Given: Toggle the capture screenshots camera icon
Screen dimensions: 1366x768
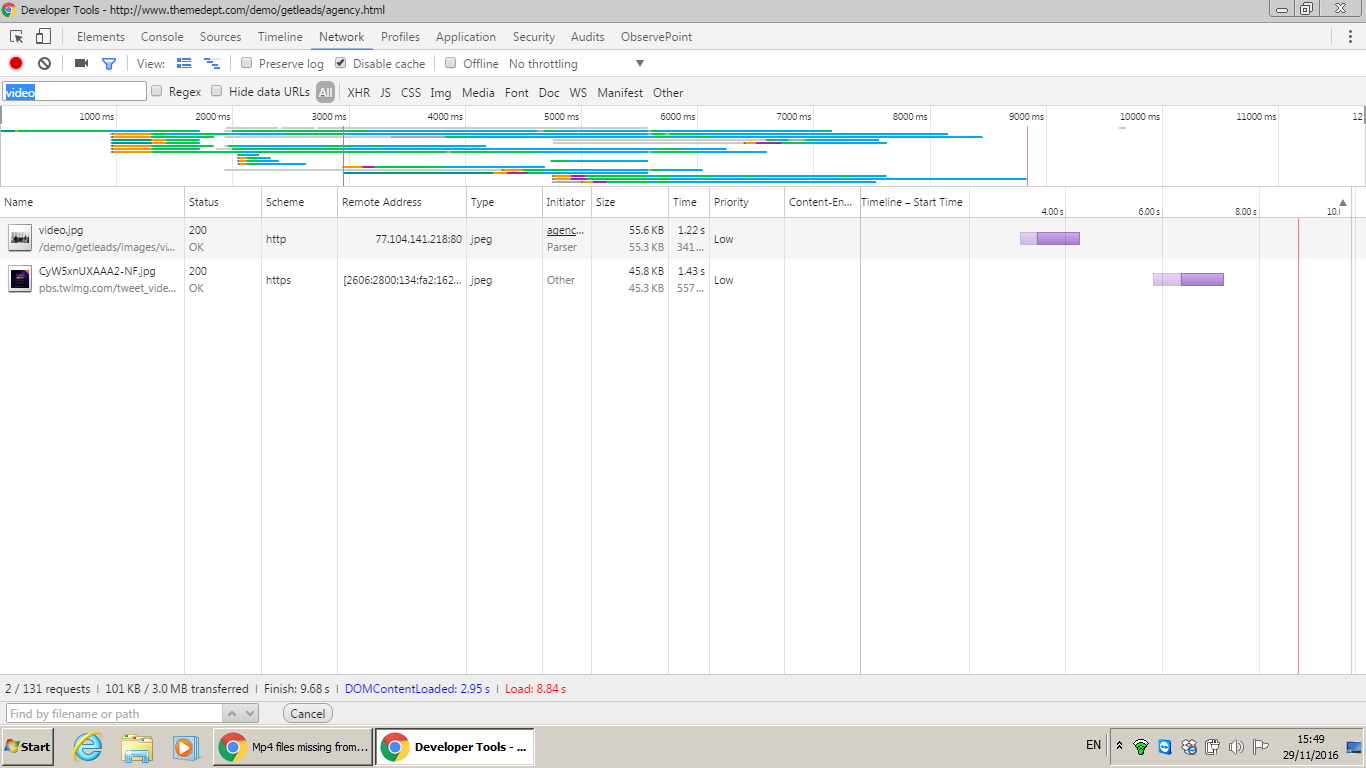Looking at the screenshot, I should (x=82, y=63).
